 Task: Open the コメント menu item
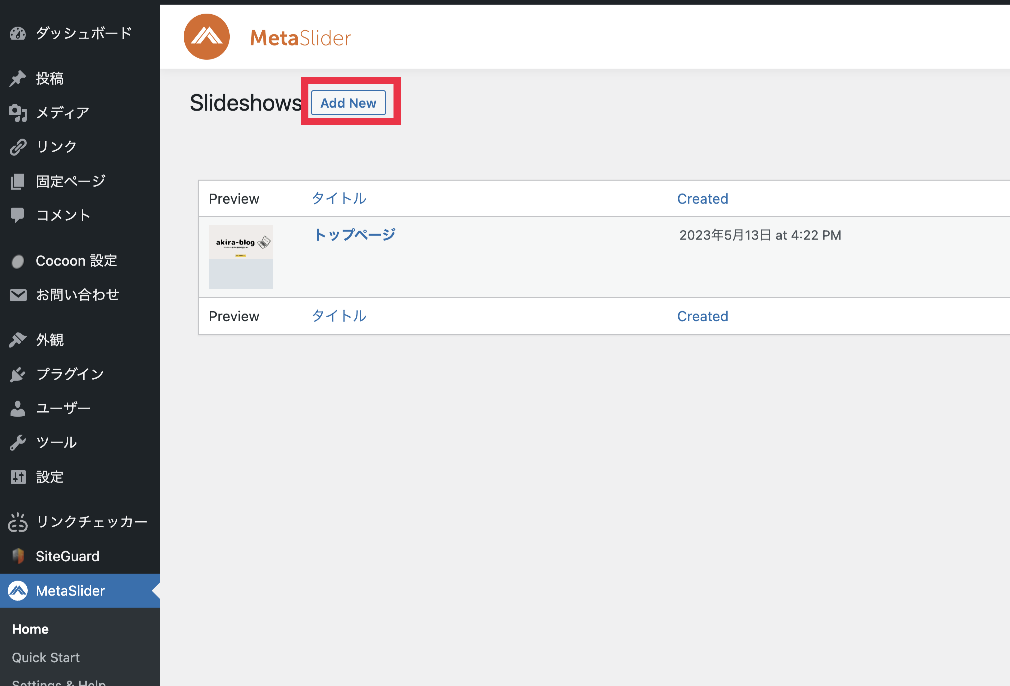[x=63, y=215]
